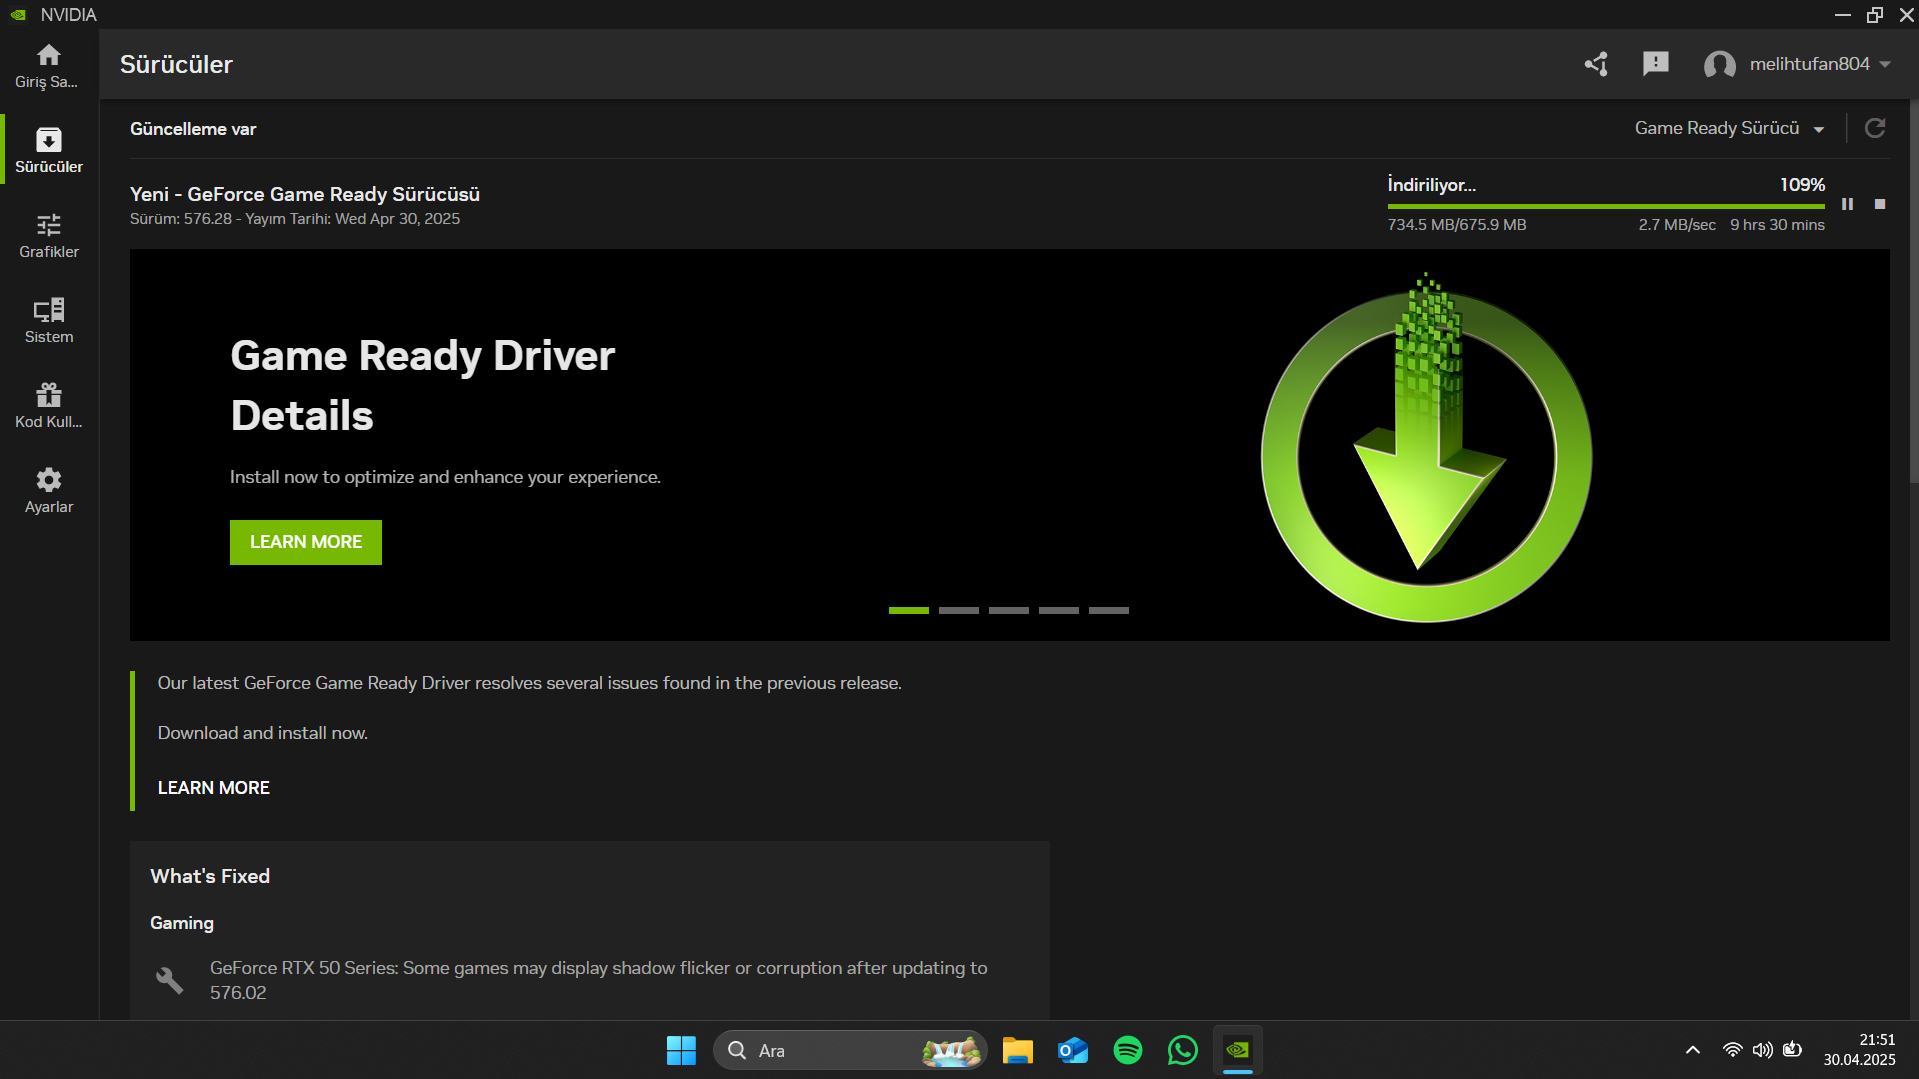Click the 'What's Fixed' heading

point(210,876)
